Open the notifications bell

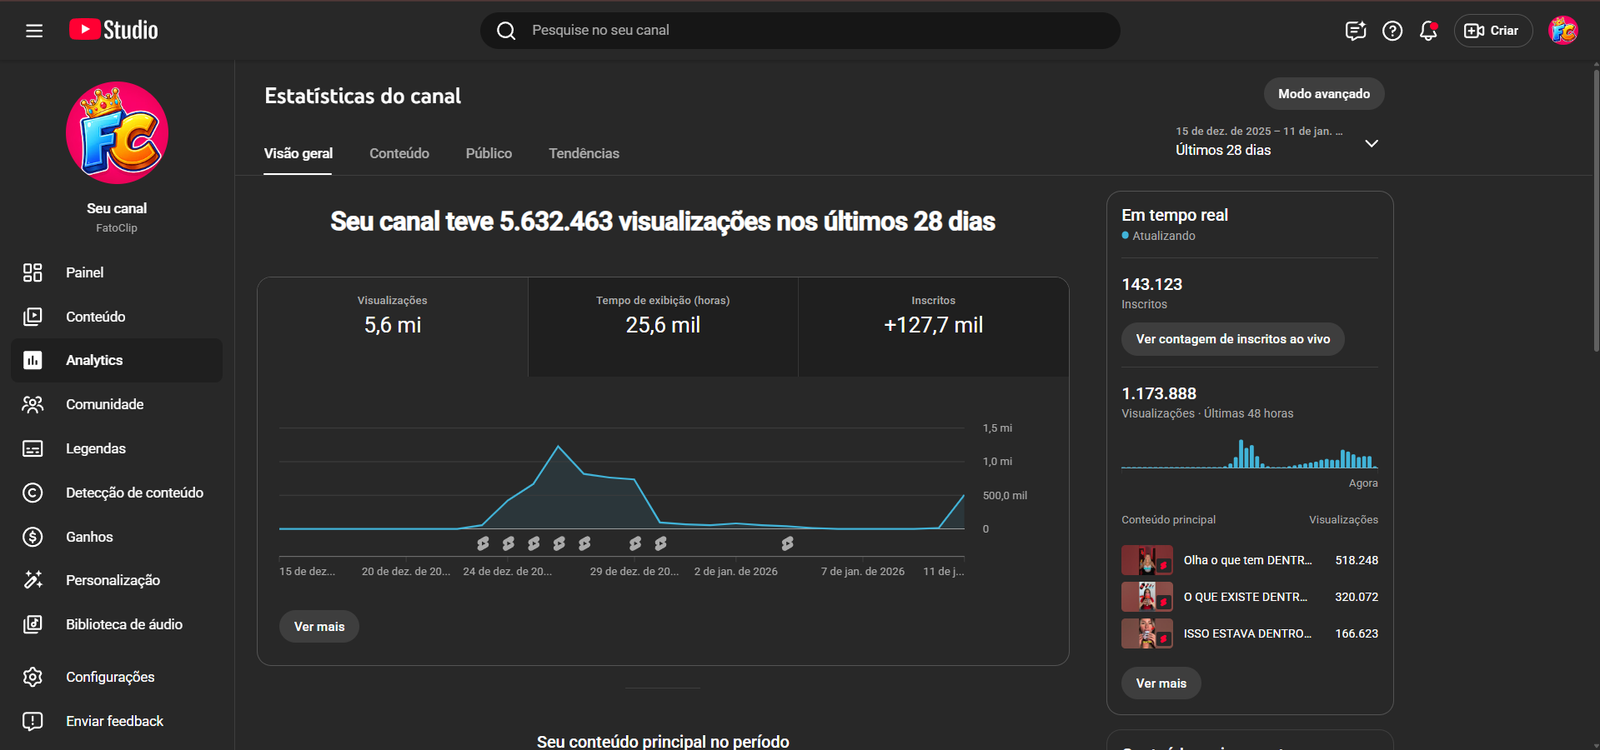pyautogui.click(x=1428, y=31)
